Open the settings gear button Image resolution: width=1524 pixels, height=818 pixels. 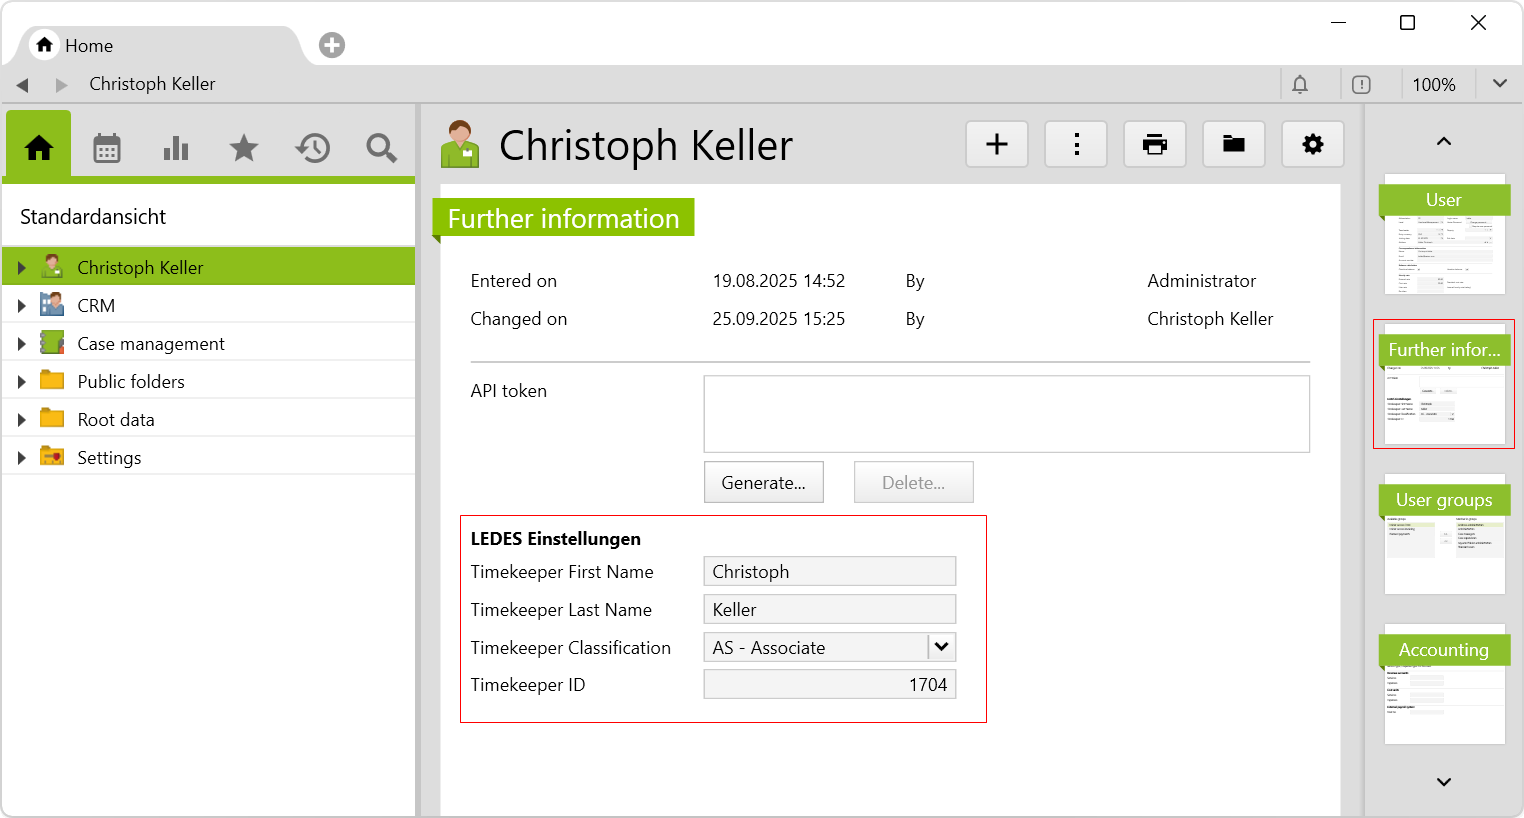pyautogui.click(x=1312, y=144)
